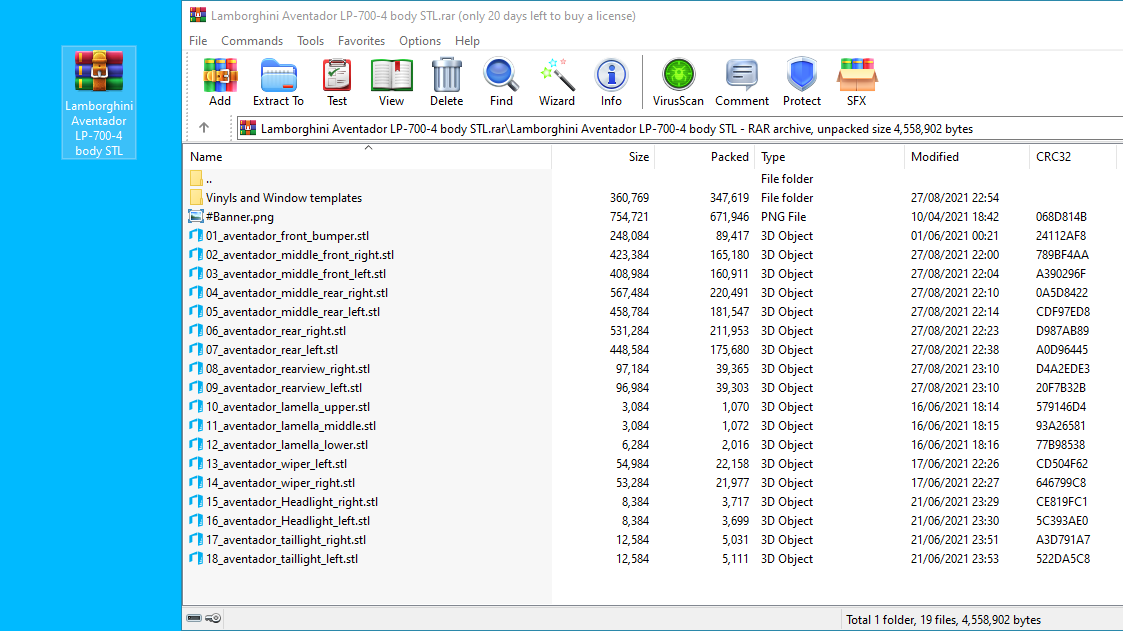Viewport: 1123px width, 631px height.
Task: Select the Lamborghini RAR desktop icon
Action: point(99,102)
